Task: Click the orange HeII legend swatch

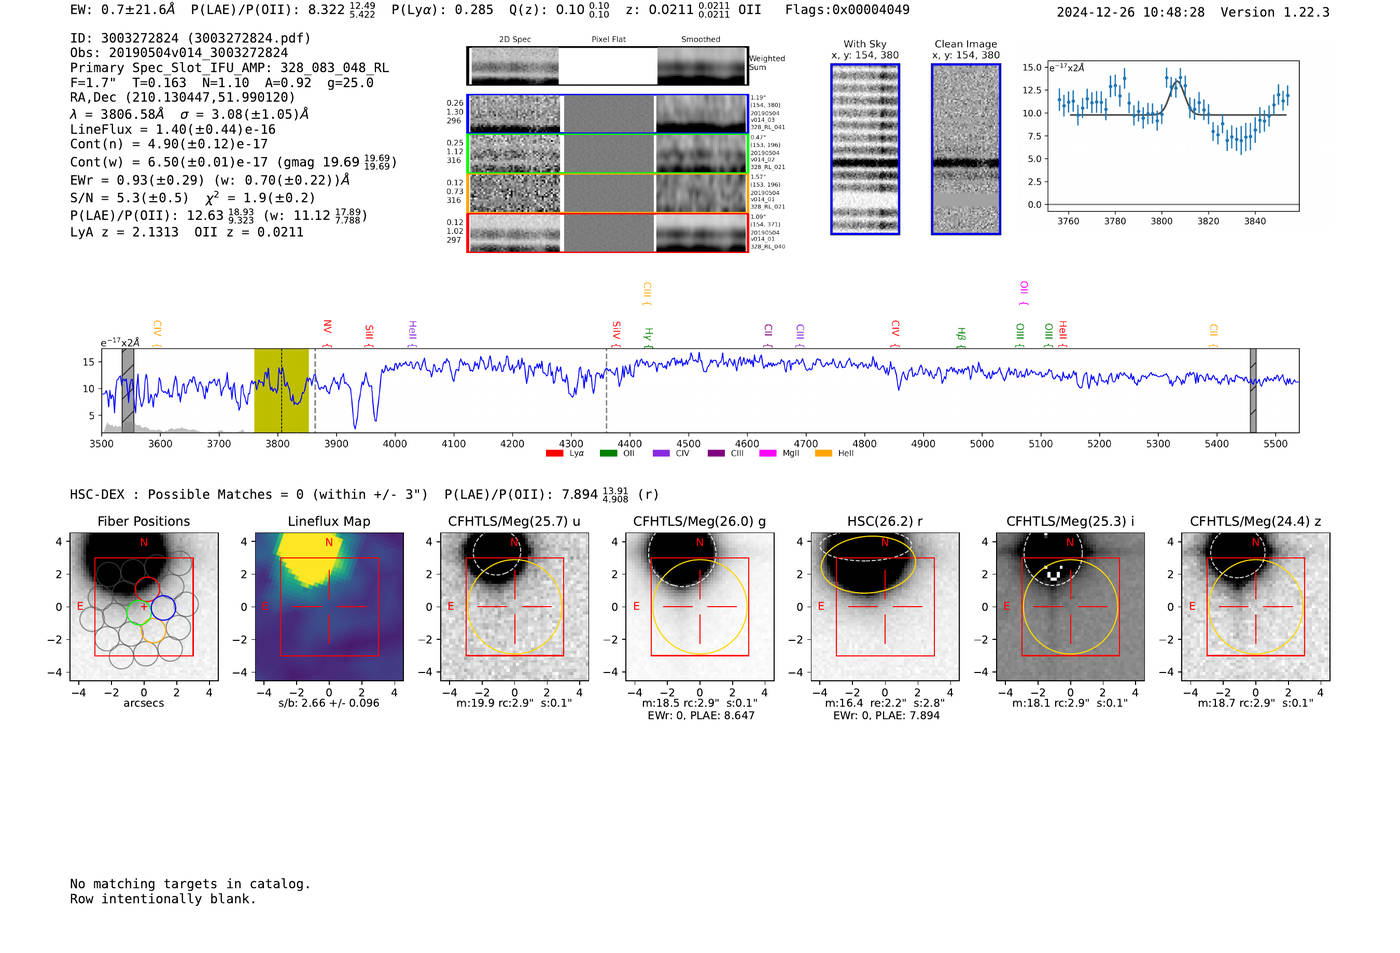Action: pyautogui.click(x=823, y=454)
